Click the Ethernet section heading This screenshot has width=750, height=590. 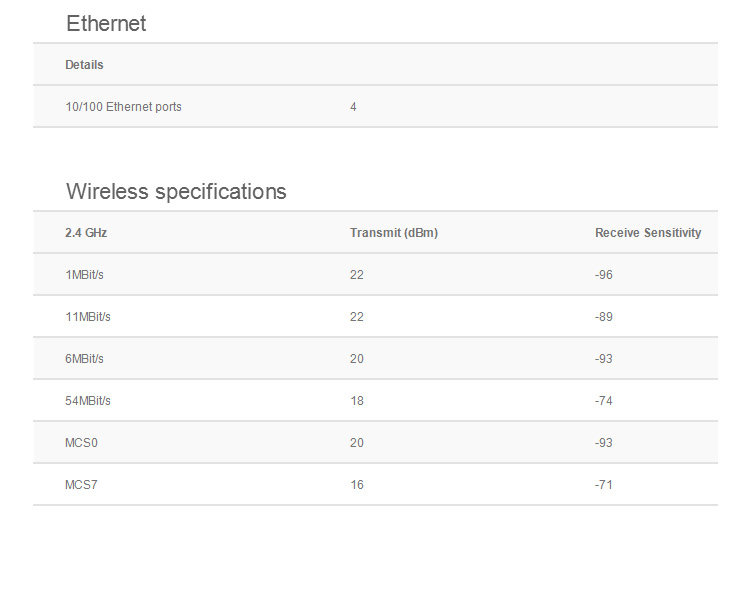point(106,24)
